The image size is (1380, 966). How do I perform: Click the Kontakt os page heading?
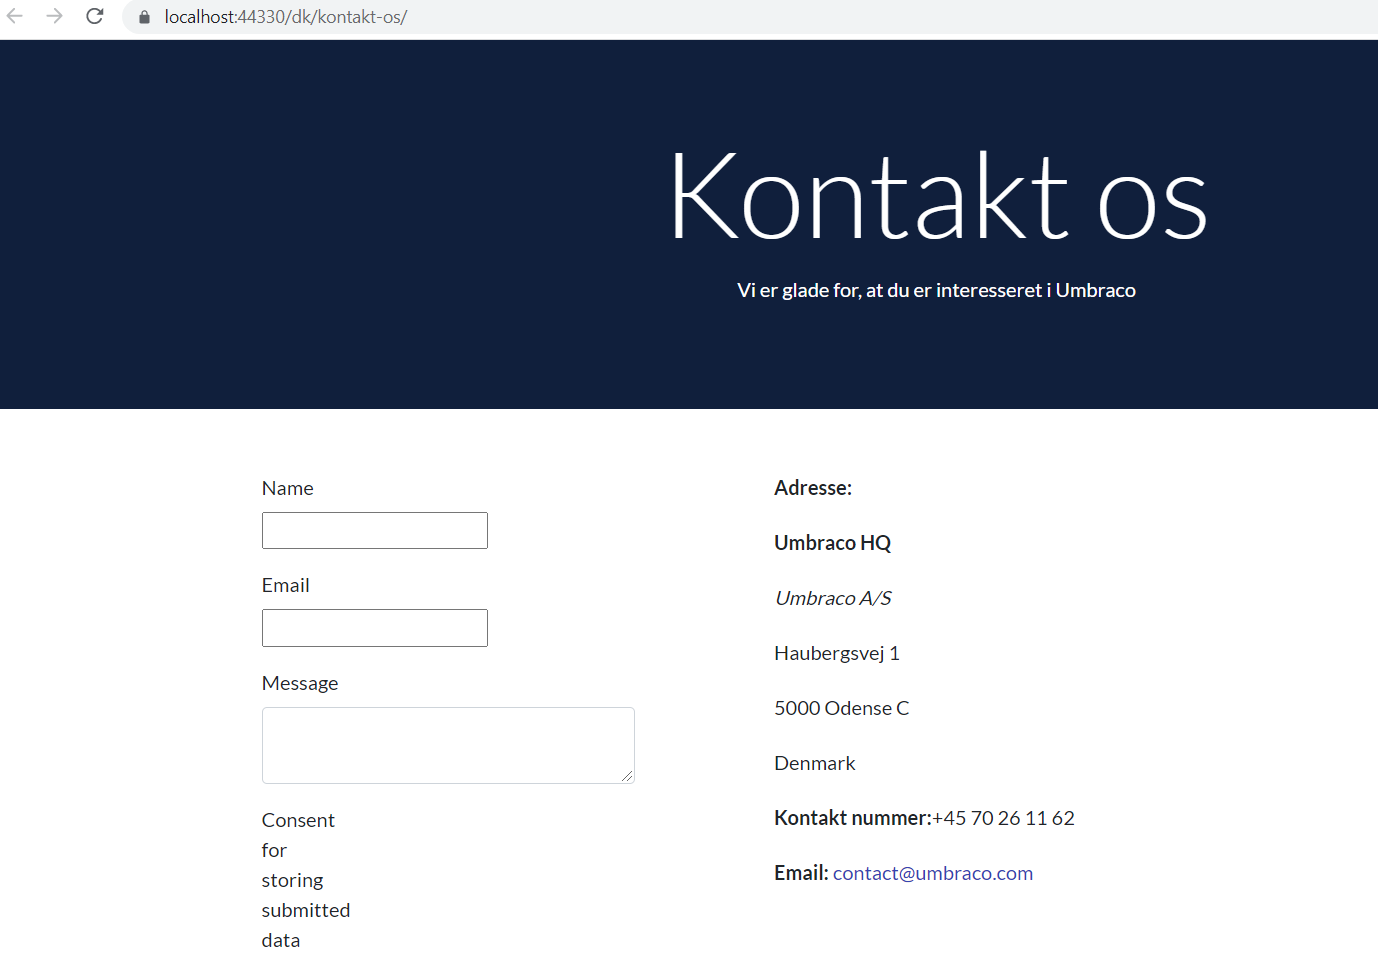click(937, 197)
